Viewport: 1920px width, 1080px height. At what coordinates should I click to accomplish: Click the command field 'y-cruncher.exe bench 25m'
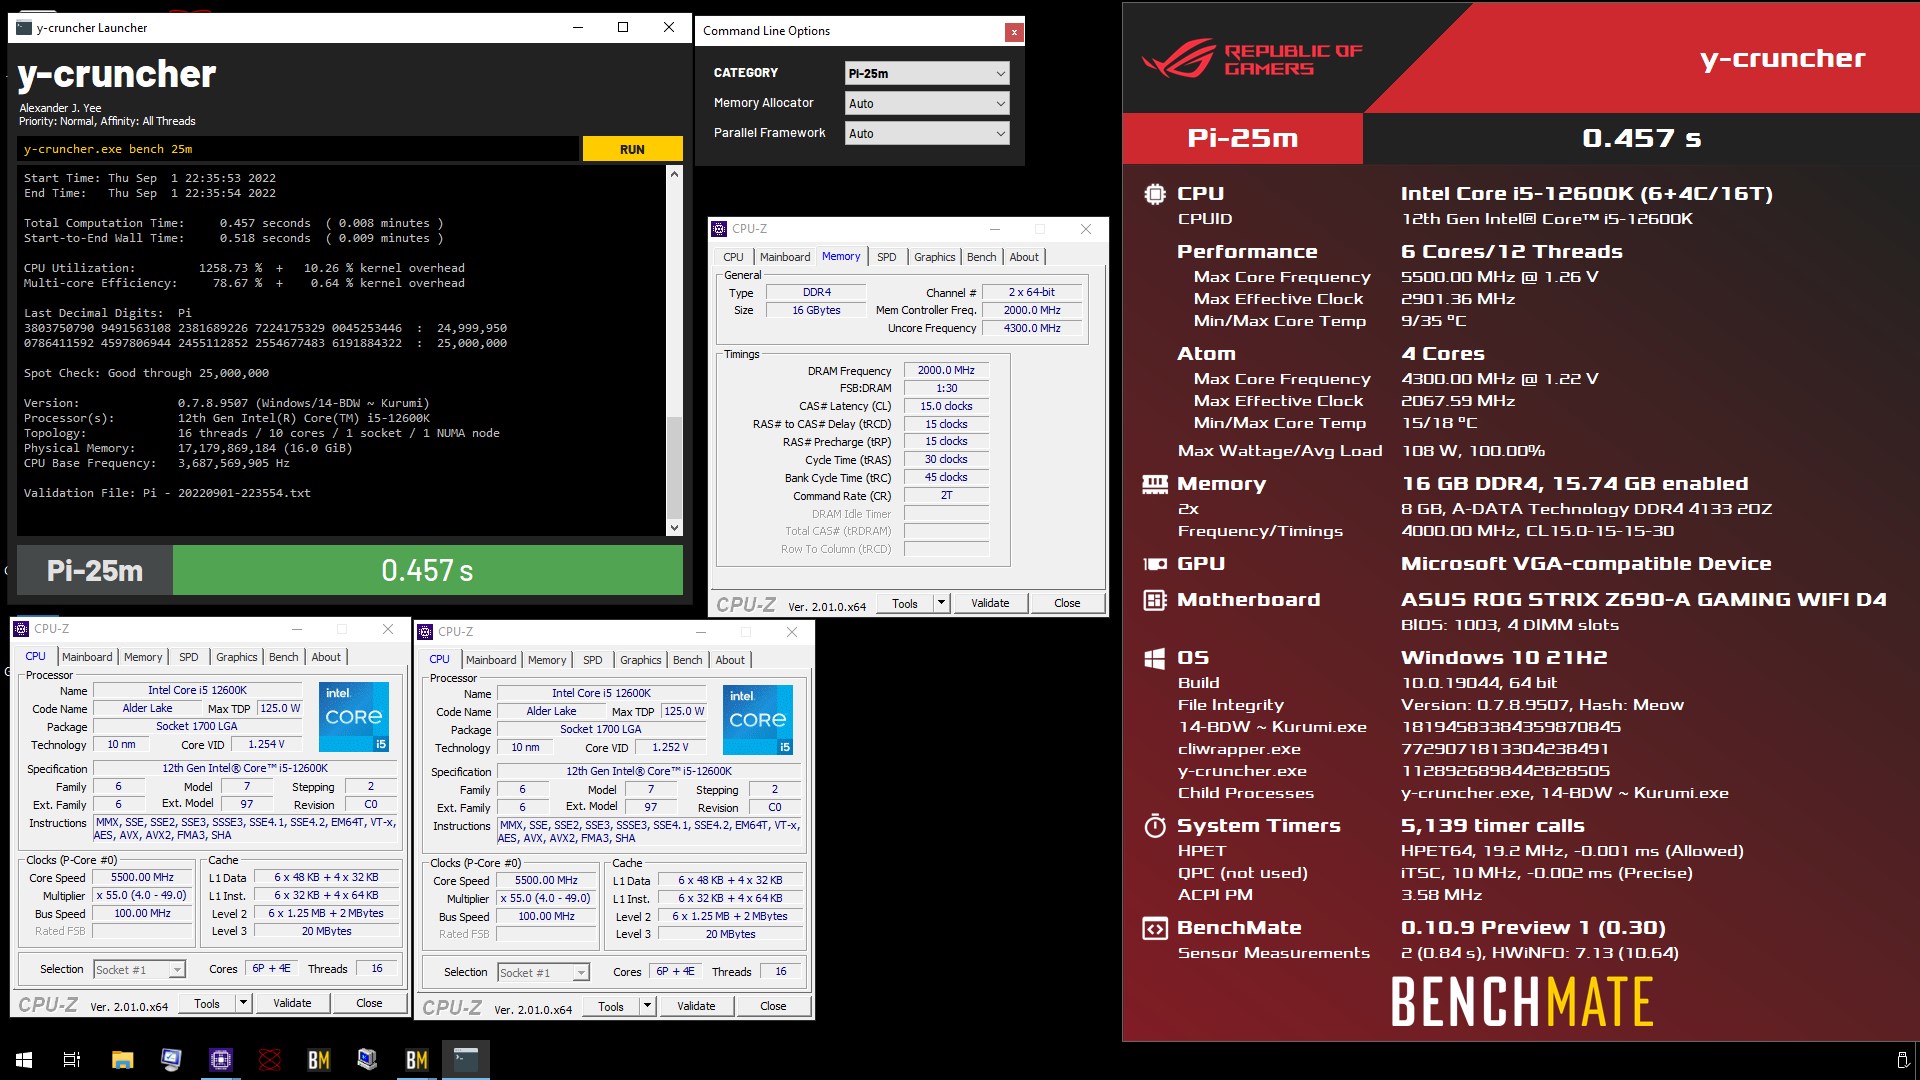point(298,149)
